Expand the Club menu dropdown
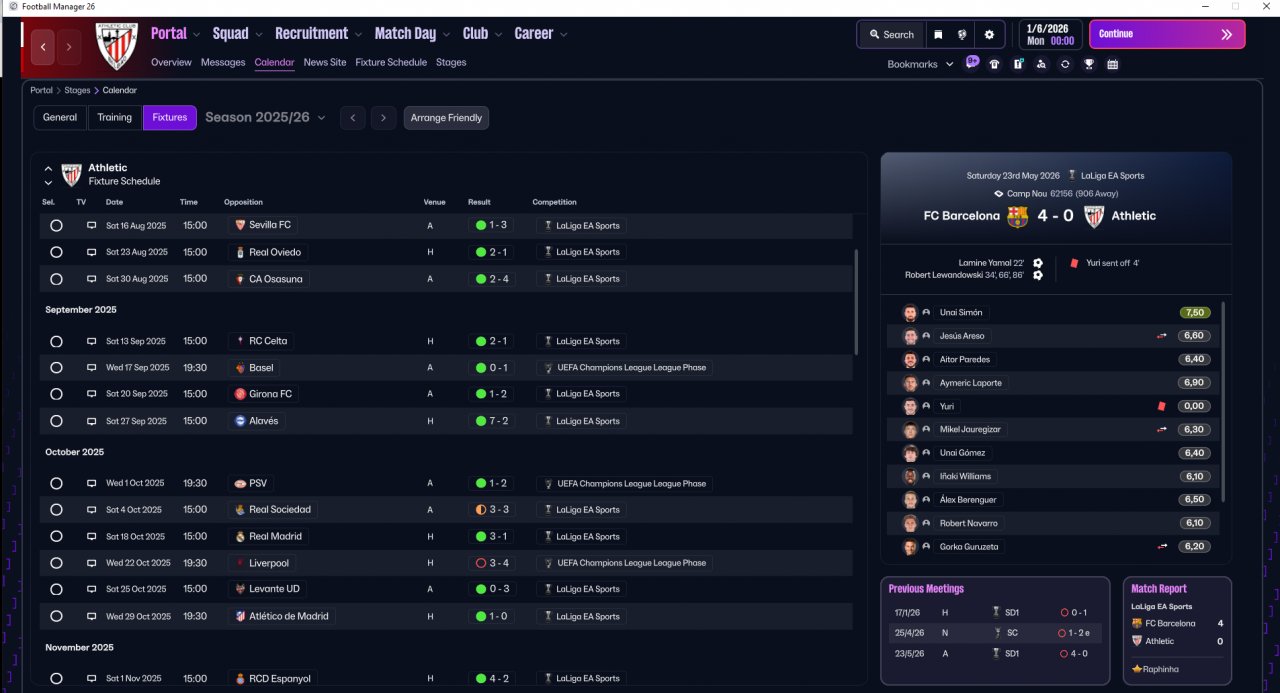 pyautogui.click(x=498, y=35)
